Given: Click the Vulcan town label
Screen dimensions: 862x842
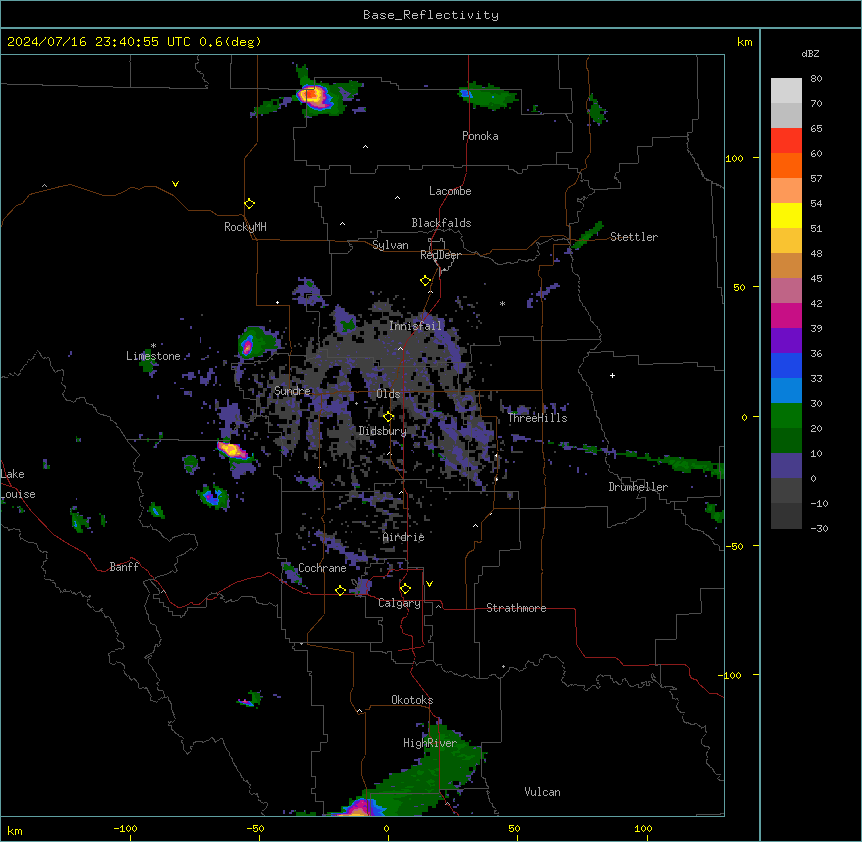Looking at the screenshot, I should 543,792.
